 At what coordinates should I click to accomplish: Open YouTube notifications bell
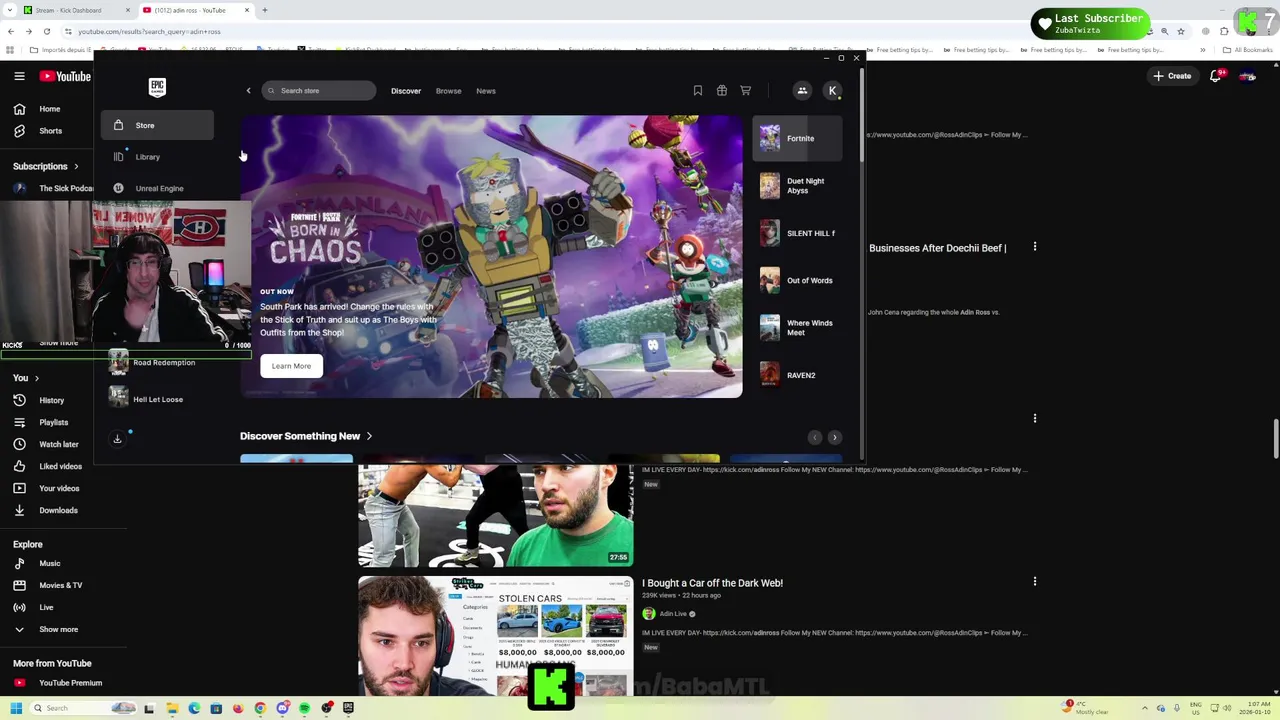[1216, 76]
